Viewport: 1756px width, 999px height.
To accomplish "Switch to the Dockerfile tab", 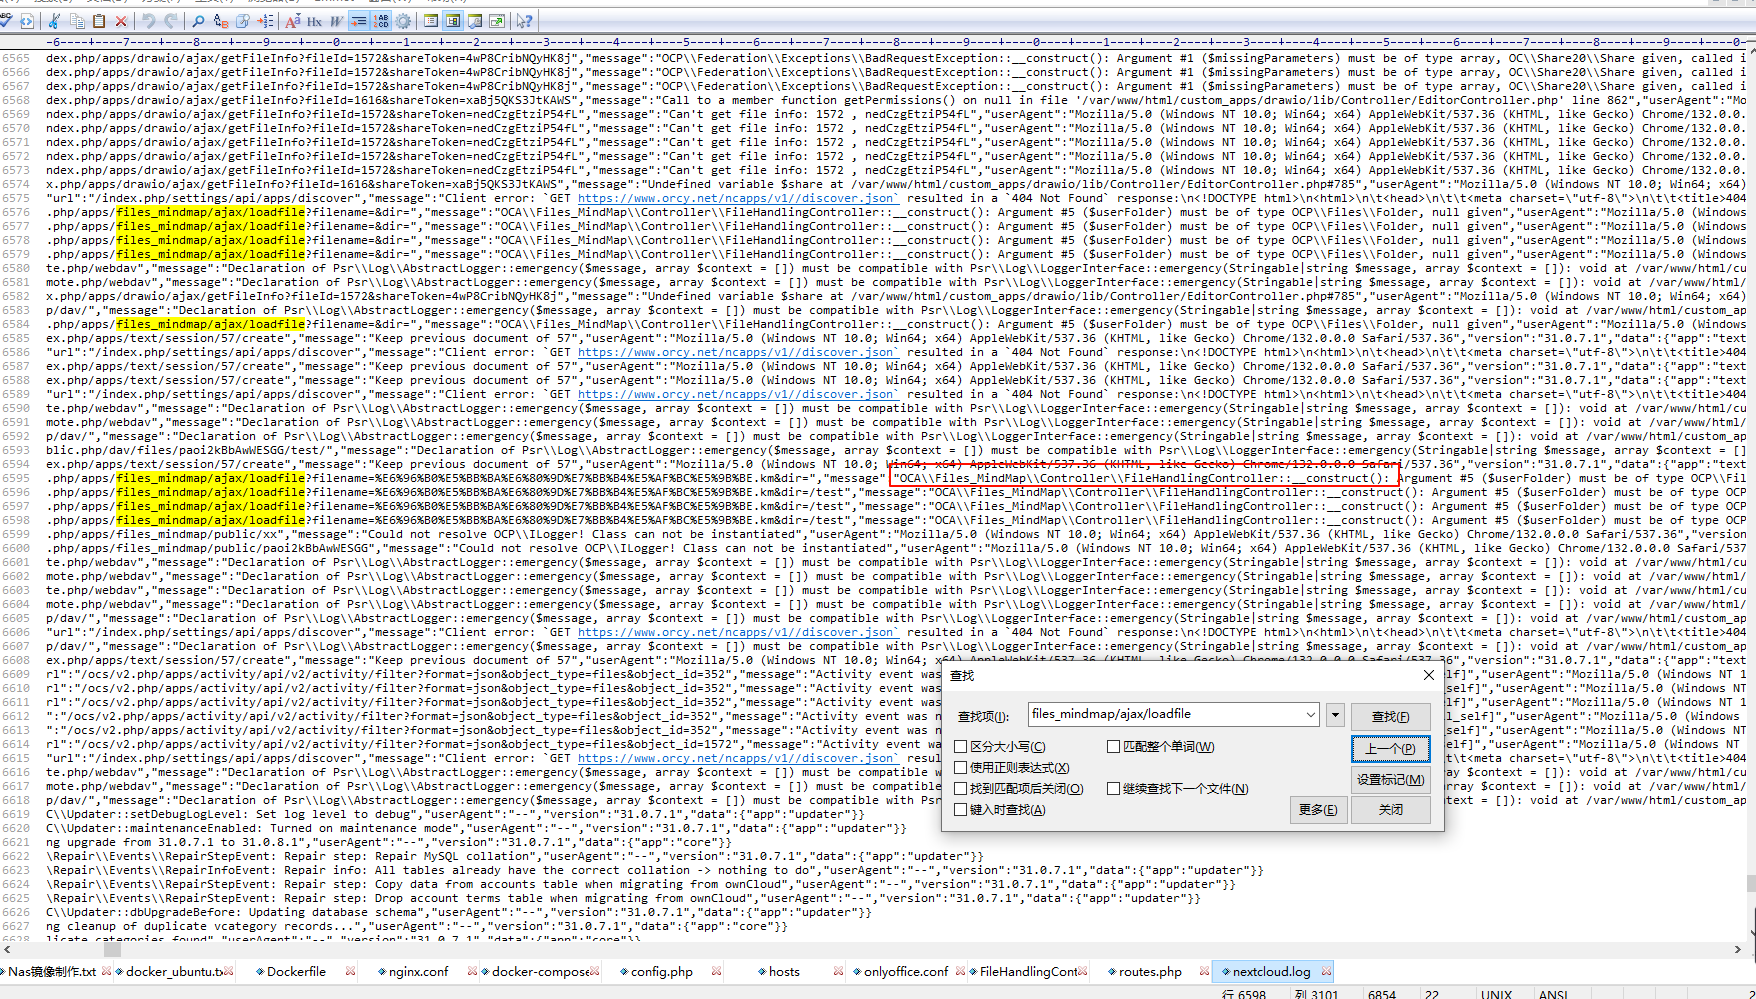I will (296, 971).
